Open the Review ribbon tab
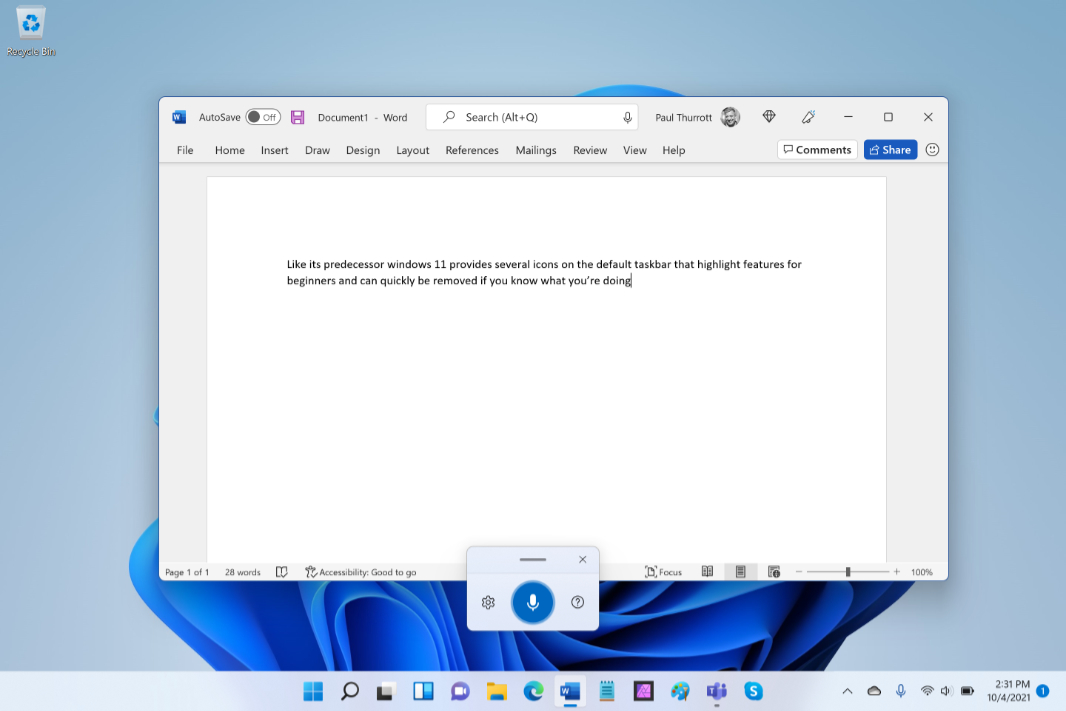 coord(589,150)
